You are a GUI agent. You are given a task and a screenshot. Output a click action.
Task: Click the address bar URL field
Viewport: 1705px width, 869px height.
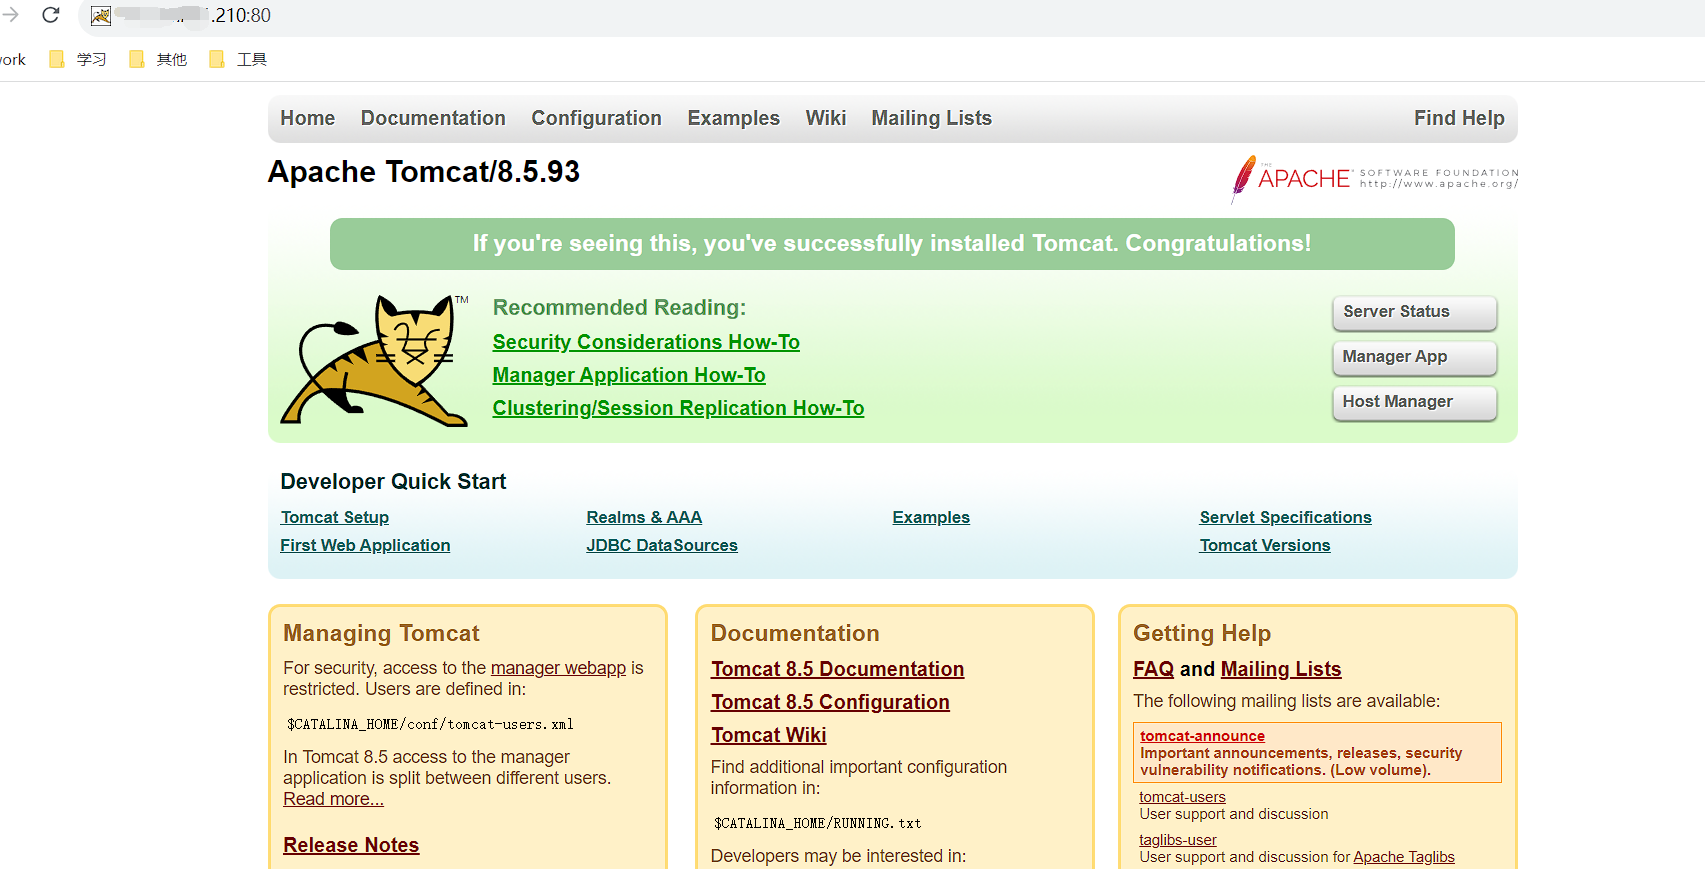[x=890, y=16]
